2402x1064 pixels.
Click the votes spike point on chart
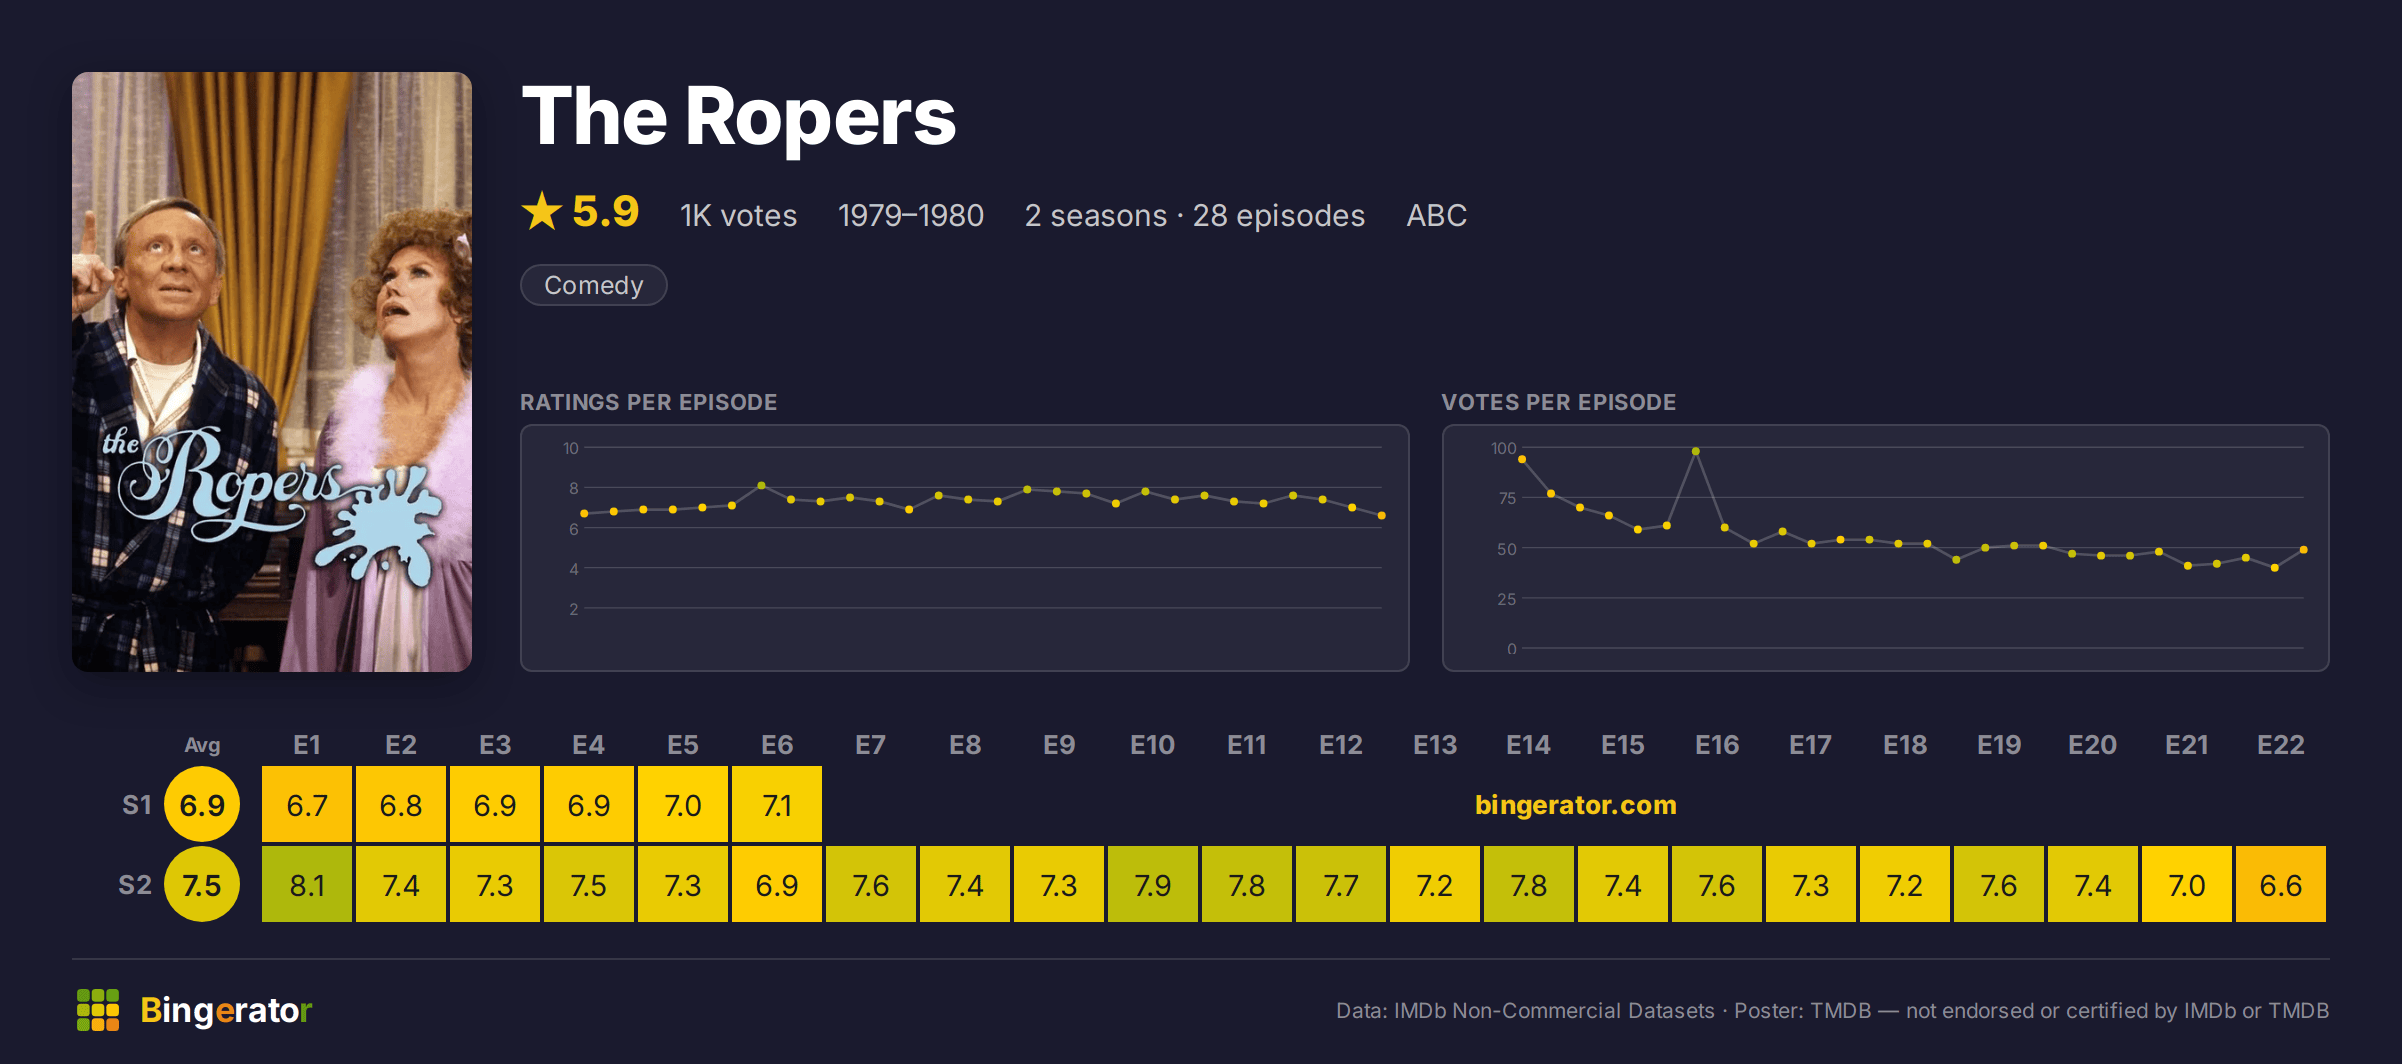pyautogui.click(x=1696, y=452)
